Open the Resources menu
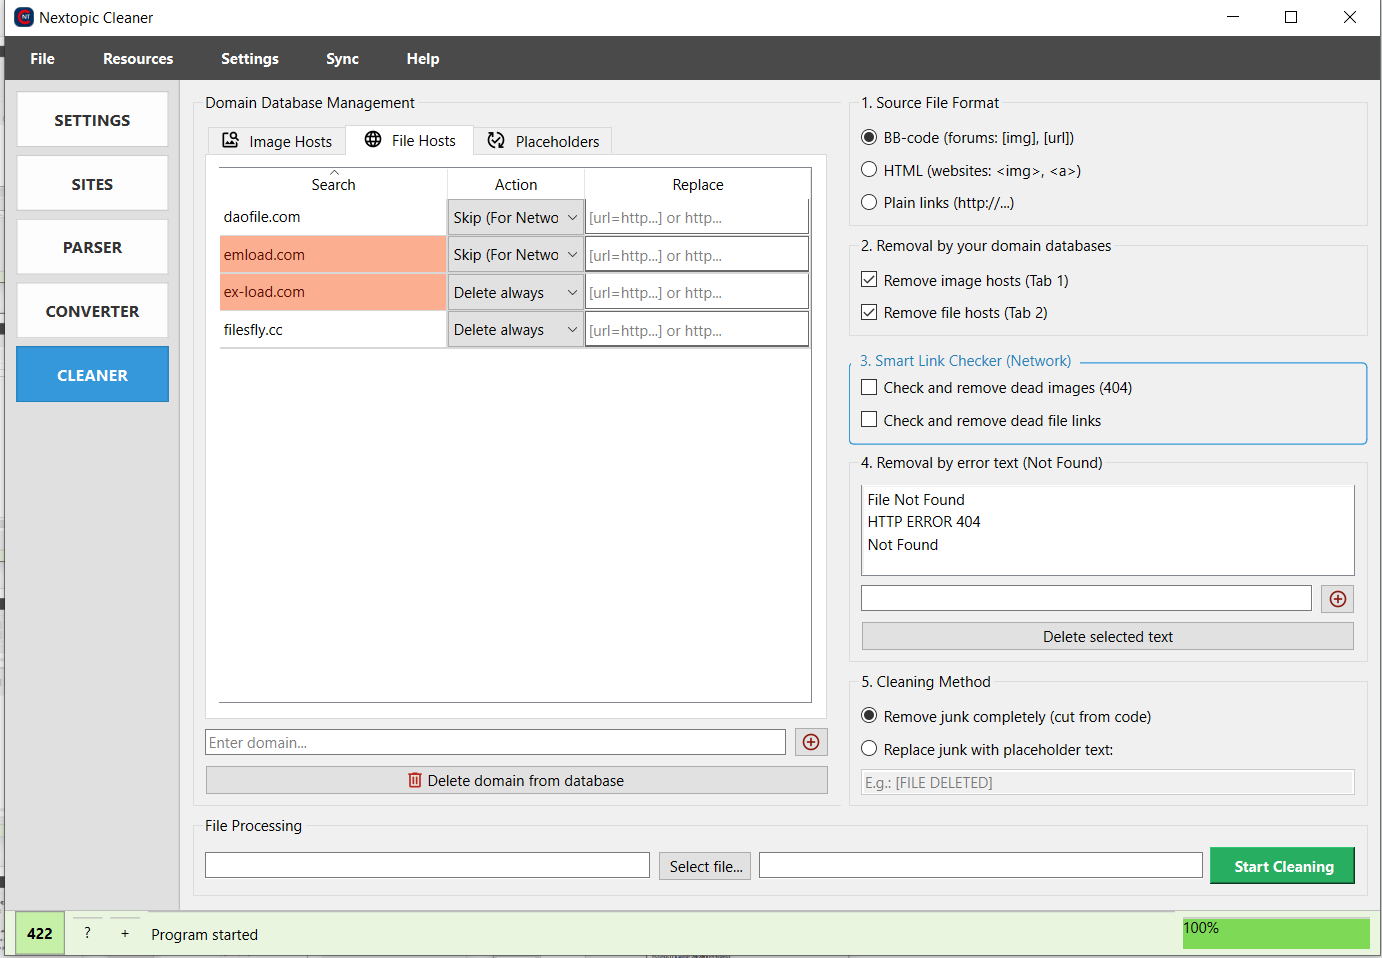1382x958 pixels. click(138, 59)
